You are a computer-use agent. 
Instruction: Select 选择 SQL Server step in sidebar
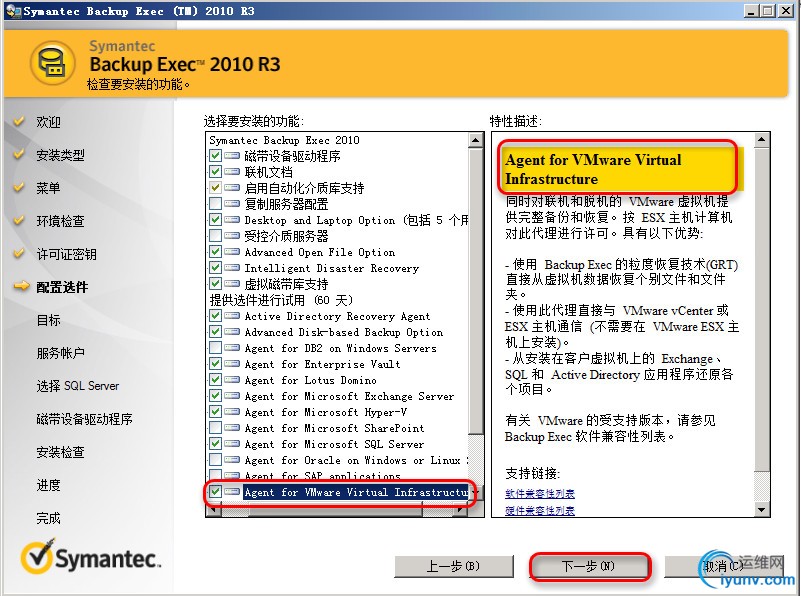click(78, 386)
